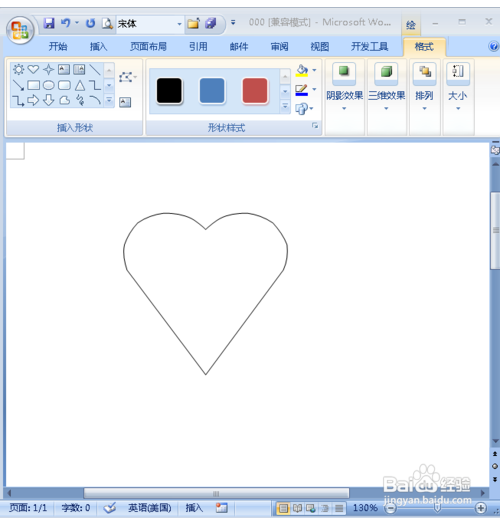500x518 pixels.
Task: Choose the elbow arrow connector shape
Action: 18,100
